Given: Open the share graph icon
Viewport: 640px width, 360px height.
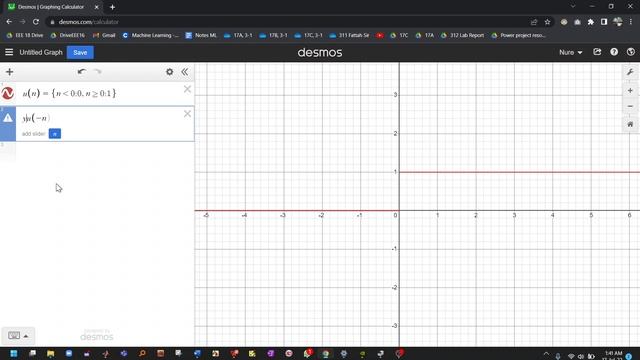Looking at the screenshot, I should [597, 52].
